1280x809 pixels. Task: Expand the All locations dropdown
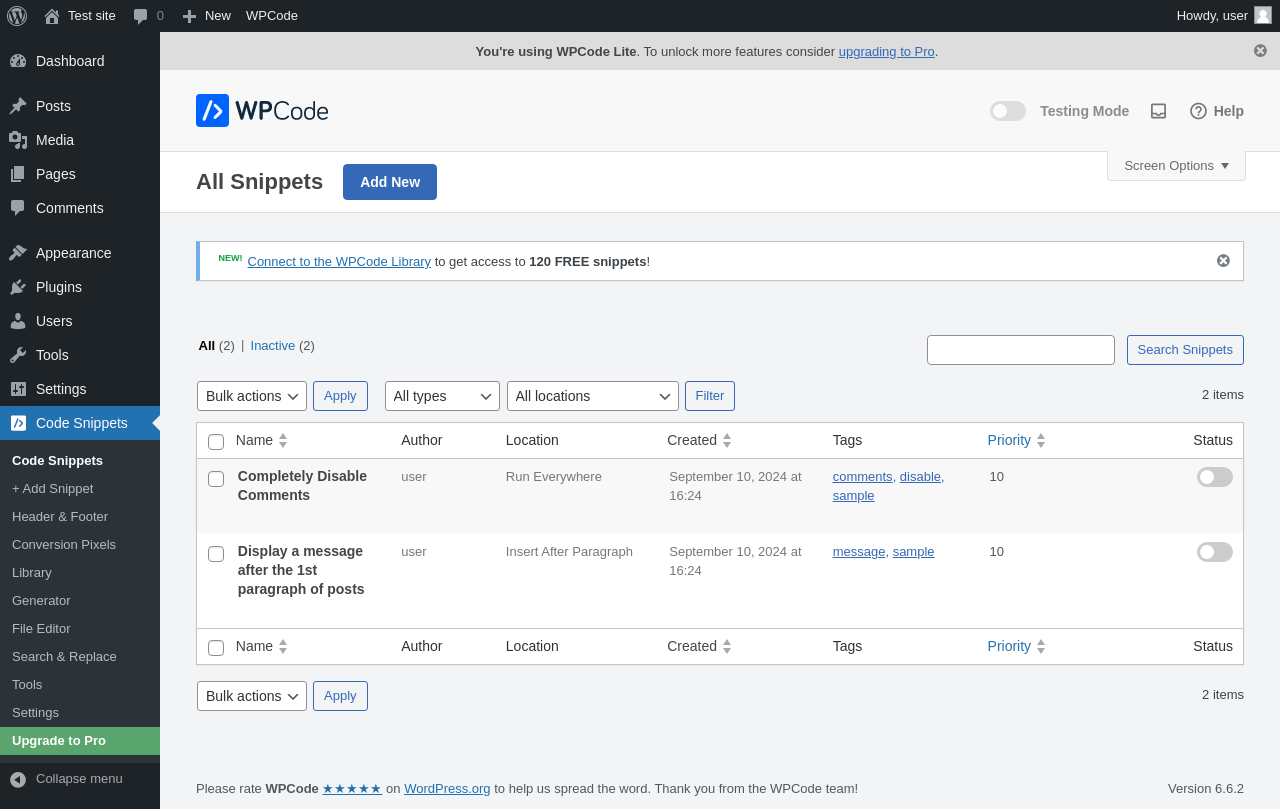[592, 396]
